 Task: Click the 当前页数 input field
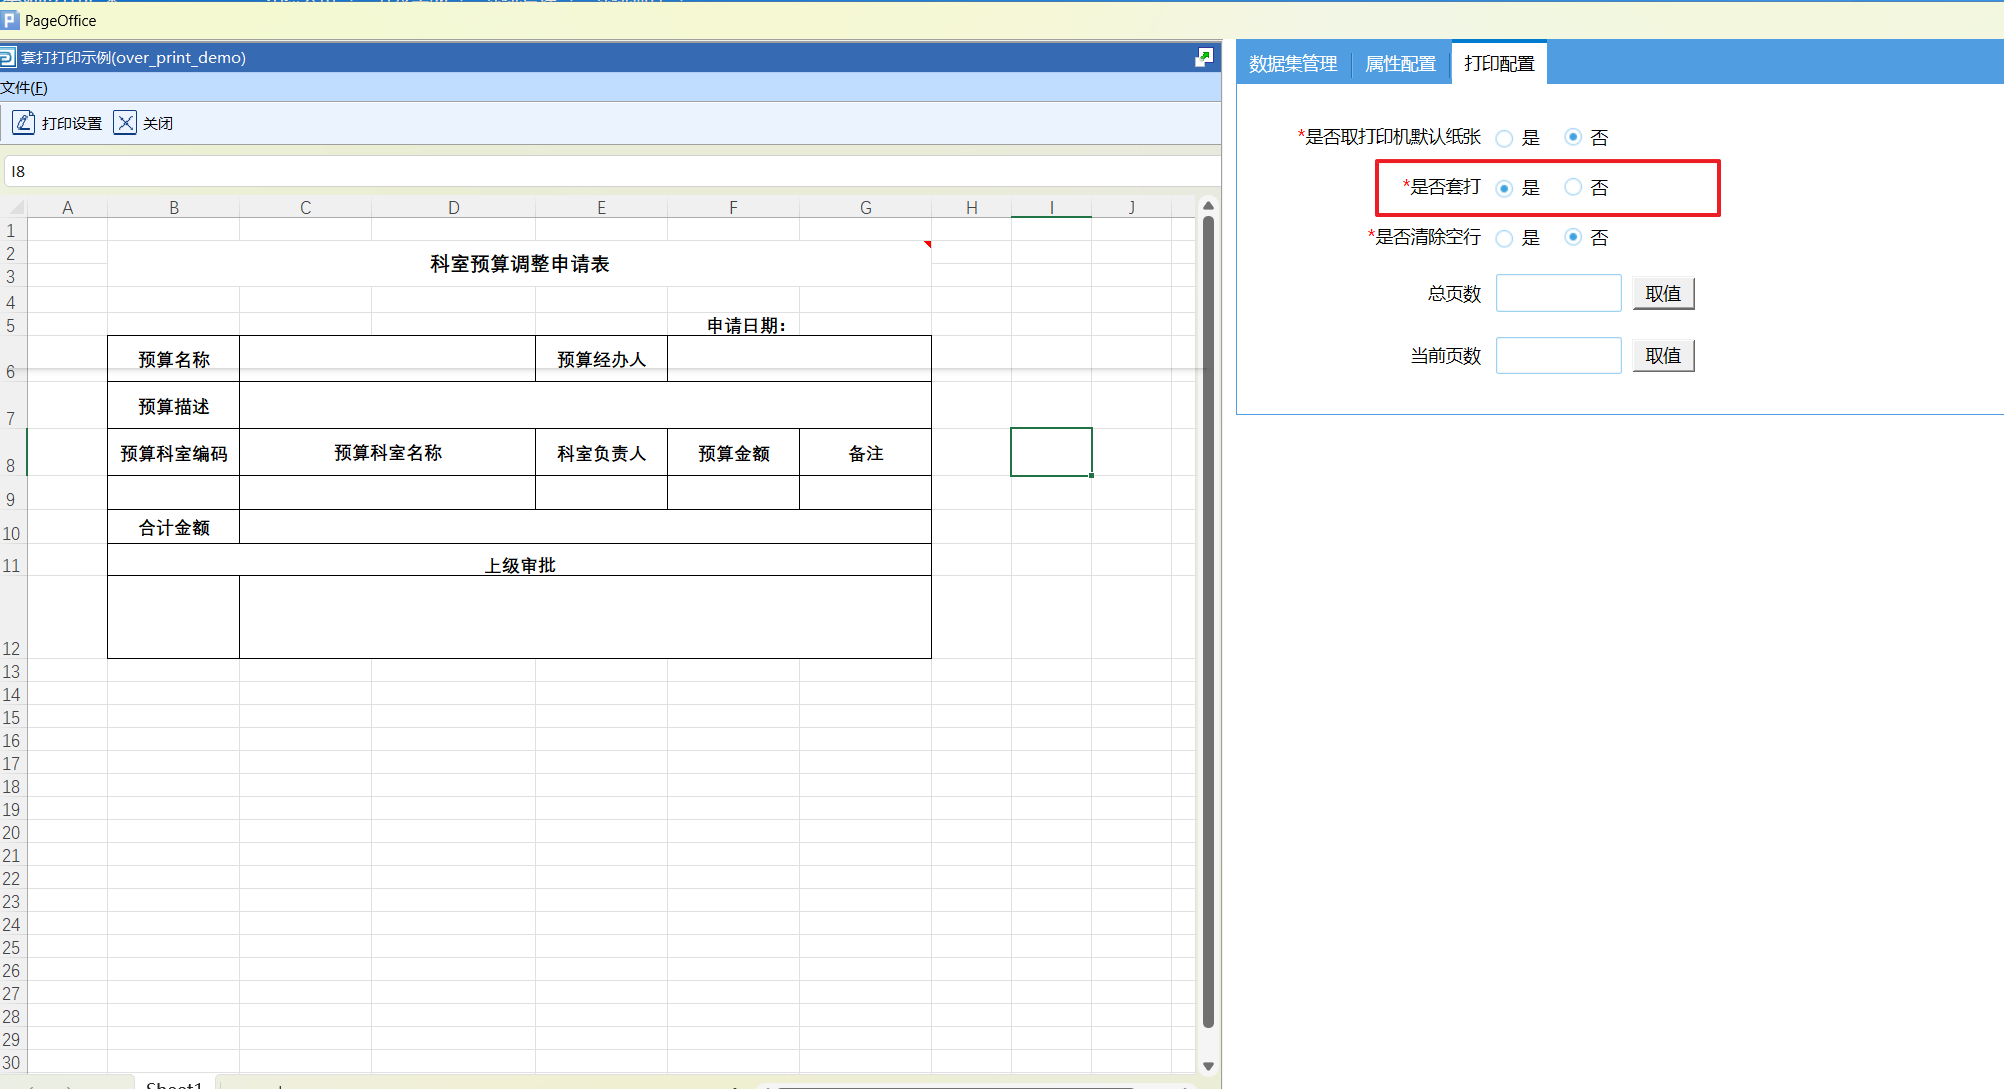point(1558,356)
